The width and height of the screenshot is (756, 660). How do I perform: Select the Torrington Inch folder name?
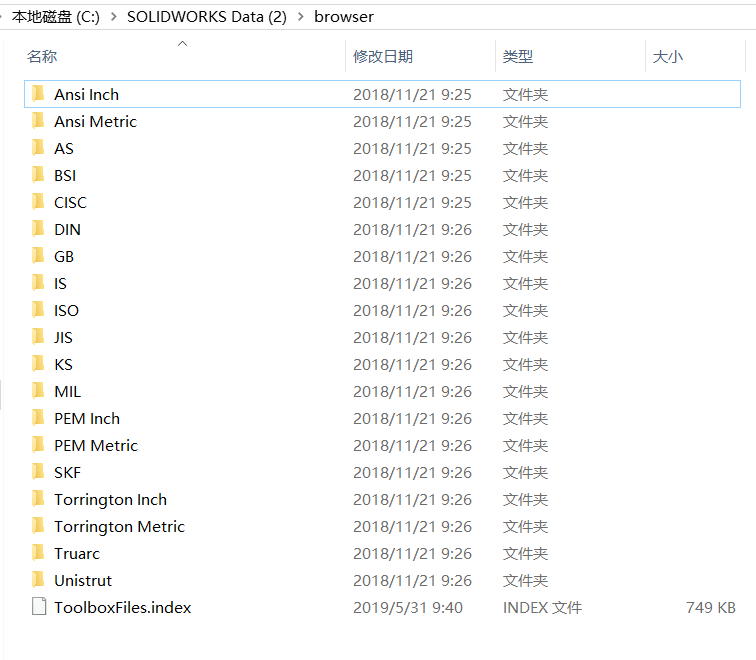point(110,499)
